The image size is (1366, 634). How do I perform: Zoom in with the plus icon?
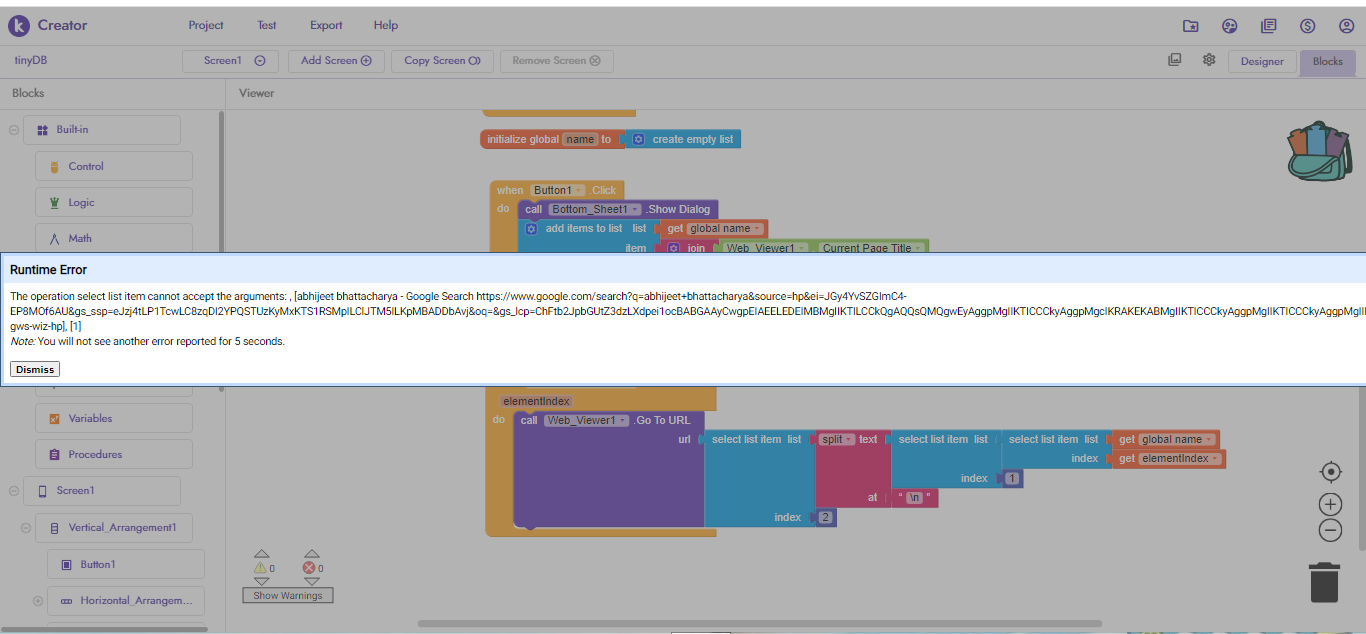coord(1330,504)
